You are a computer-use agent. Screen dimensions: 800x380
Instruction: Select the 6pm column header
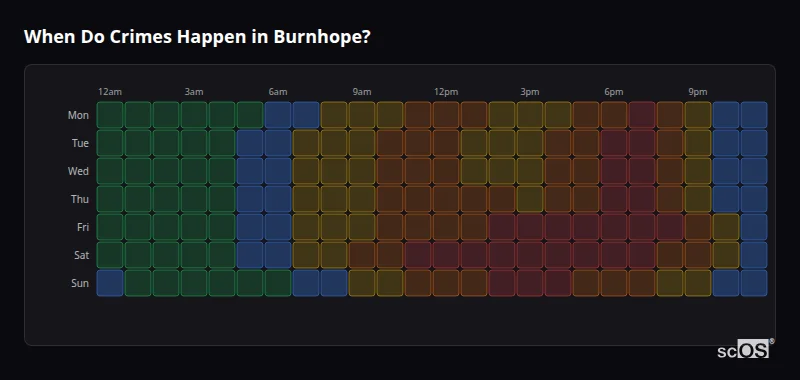[614, 92]
